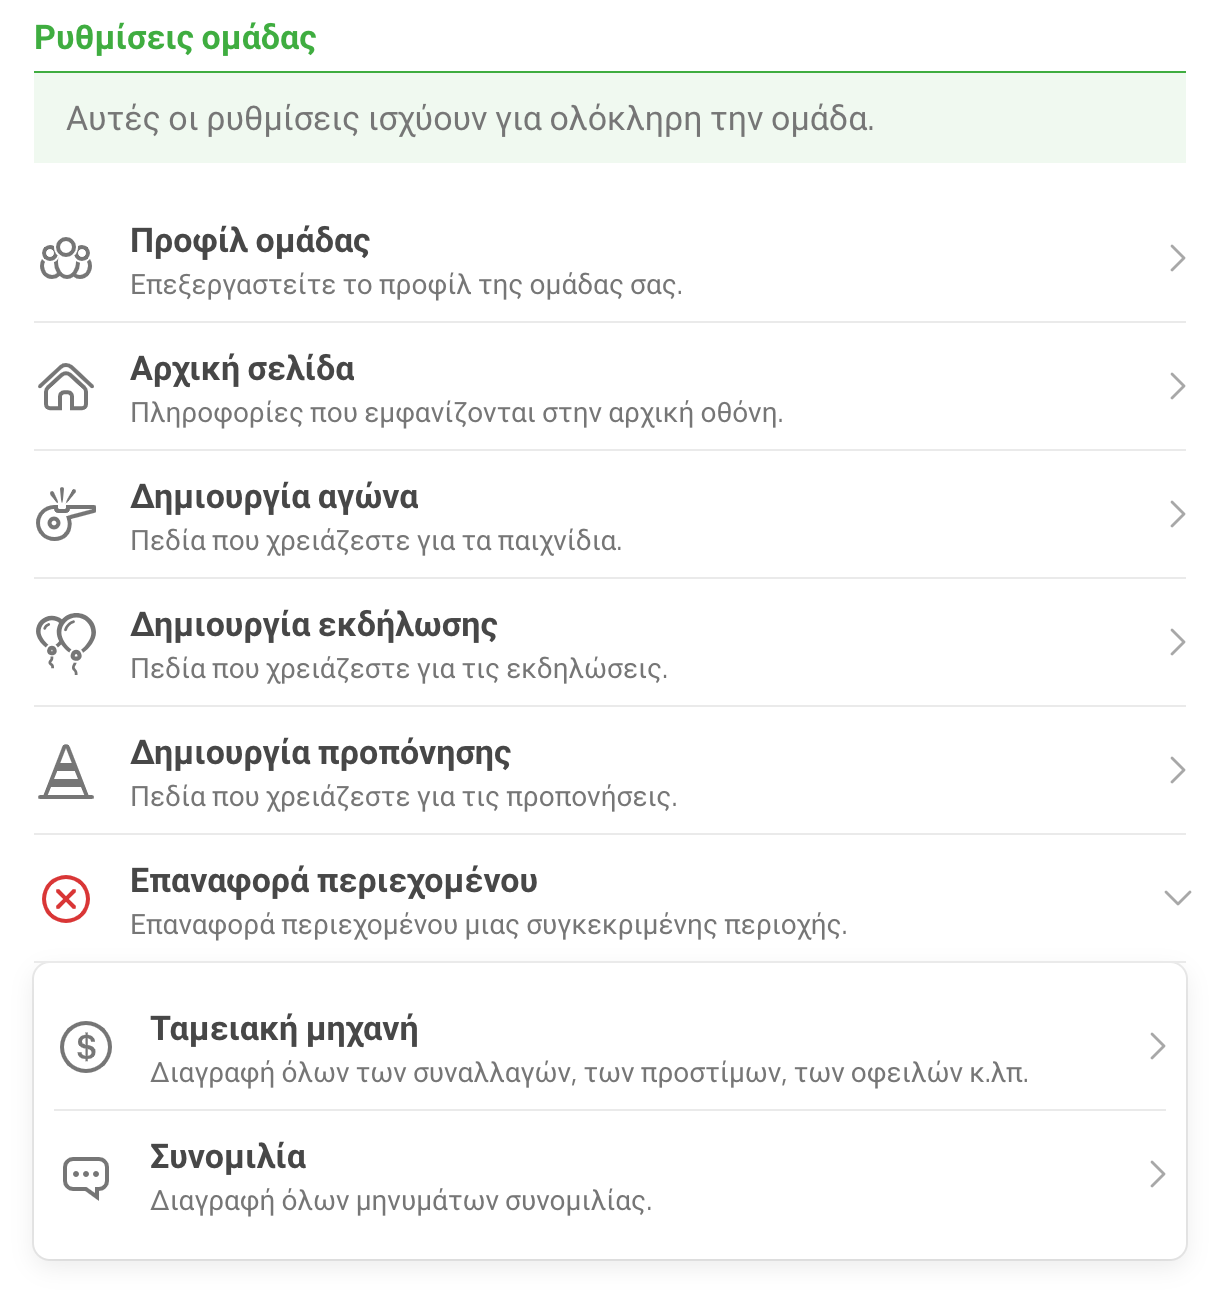Open the Δημιουργία εκδήλωσης menu entry
The image size is (1224, 1290).
610,642
